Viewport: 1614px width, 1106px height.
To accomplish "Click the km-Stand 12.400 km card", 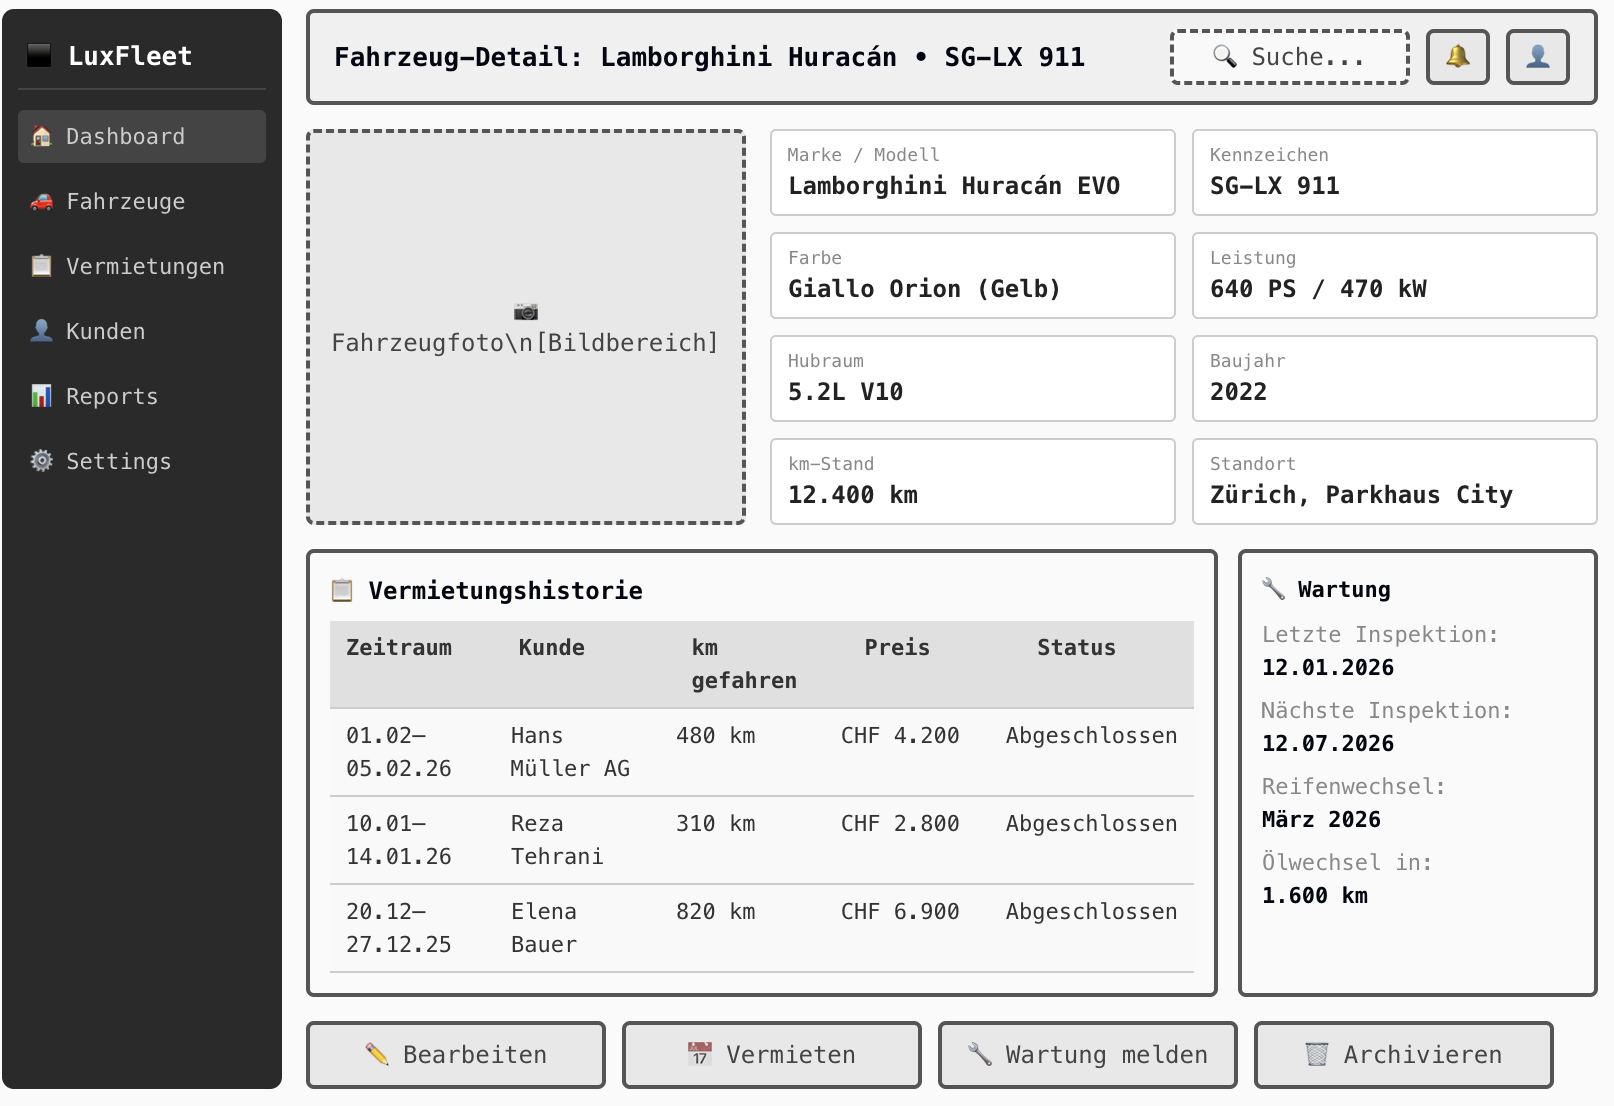I will pyautogui.click(x=973, y=481).
